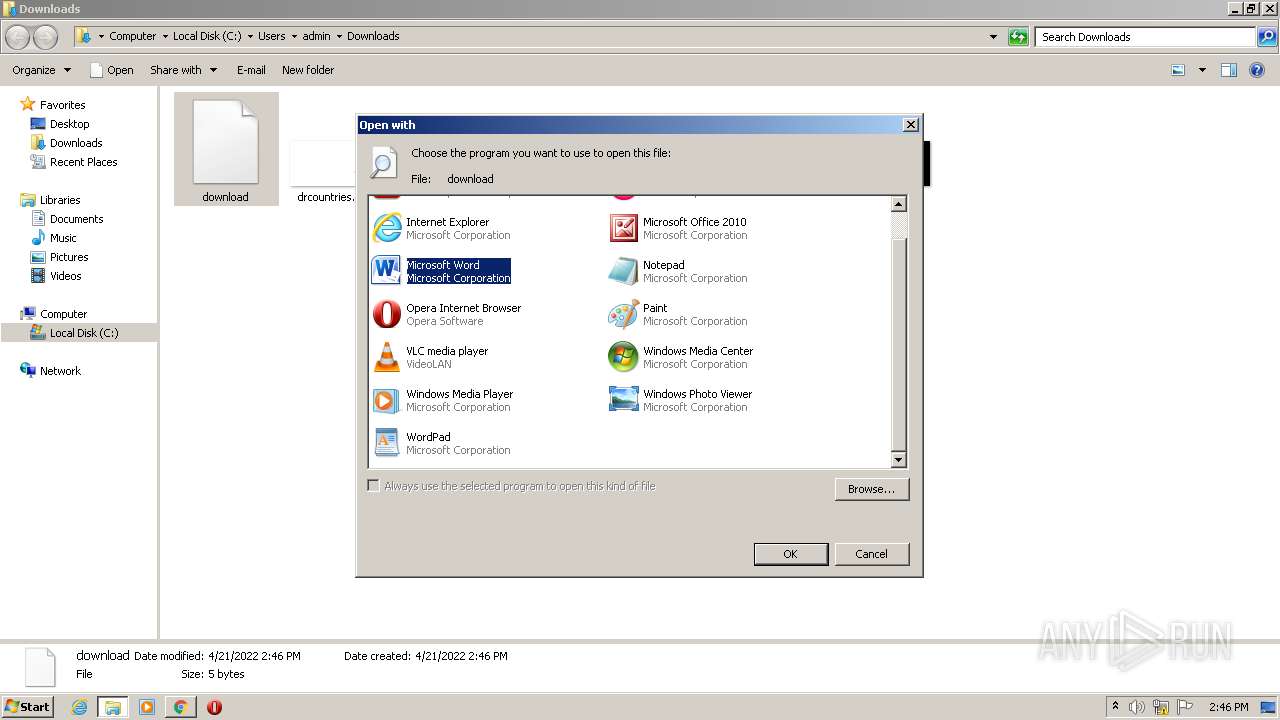Close the Open with dialog
The image size is (1280, 720).
(910, 125)
